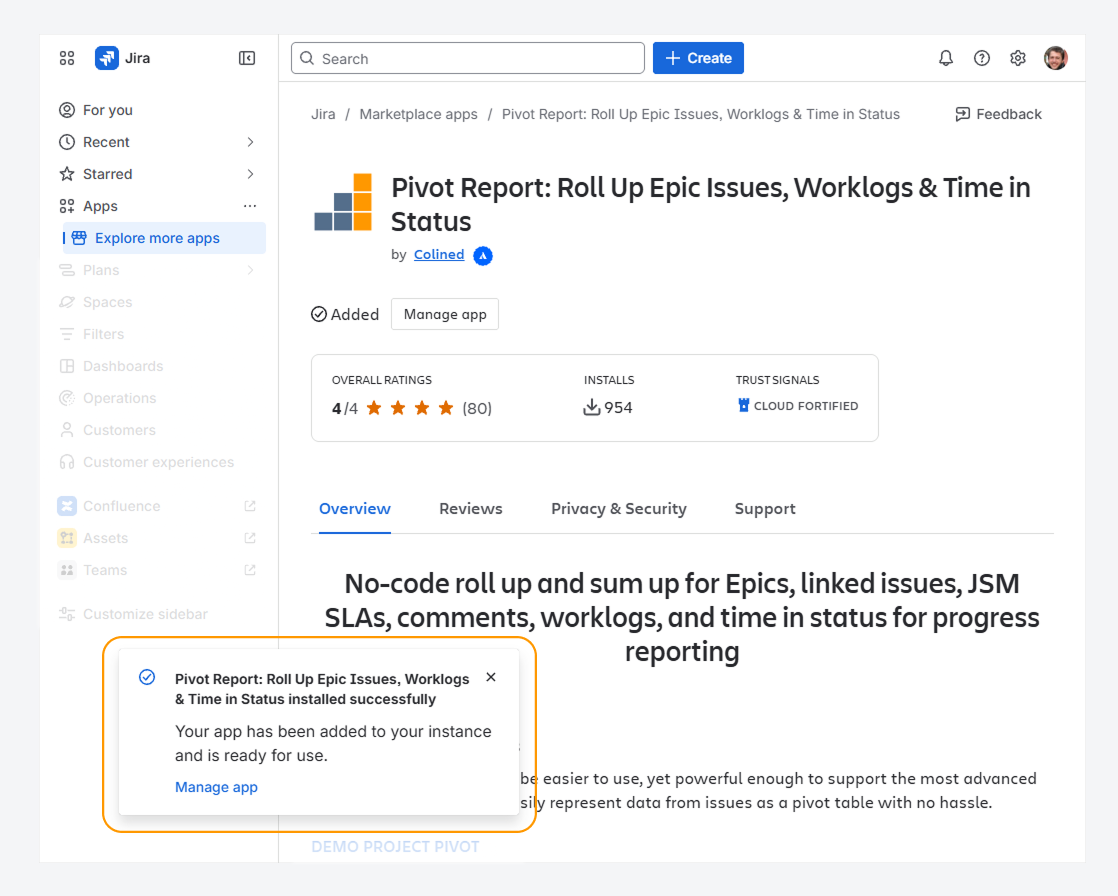Select Explore more apps
This screenshot has height=896, width=1118.
[x=164, y=238]
